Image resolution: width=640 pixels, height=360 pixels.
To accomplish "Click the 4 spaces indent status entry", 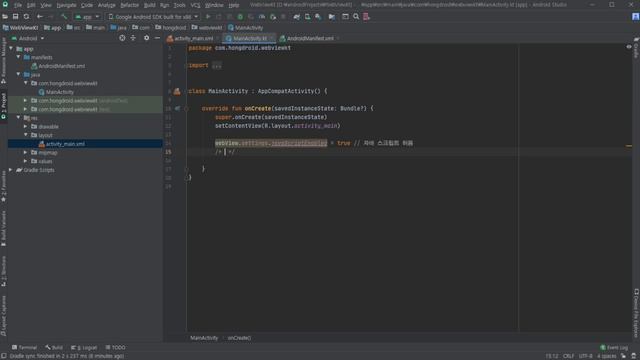I will click(x=607, y=356).
